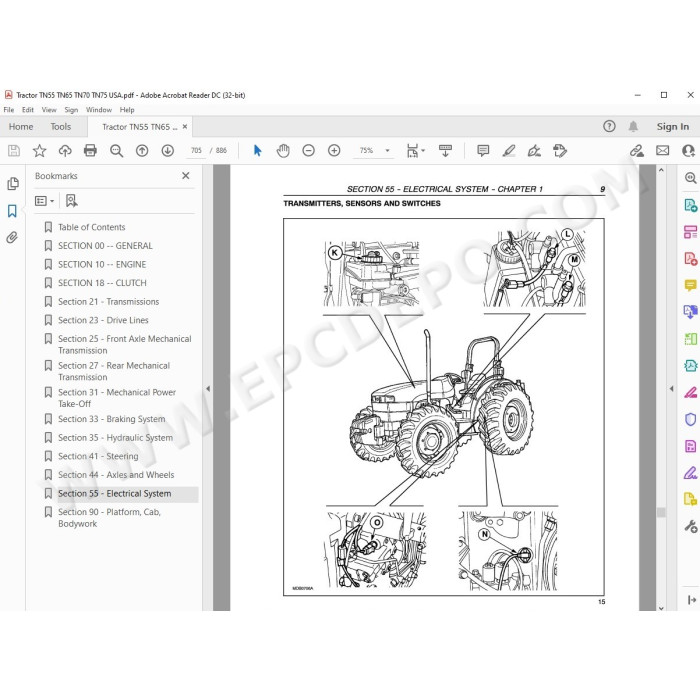Screen dimensions: 700x700
Task: Open notifications bell icon
Action: (x=633, y=127)
